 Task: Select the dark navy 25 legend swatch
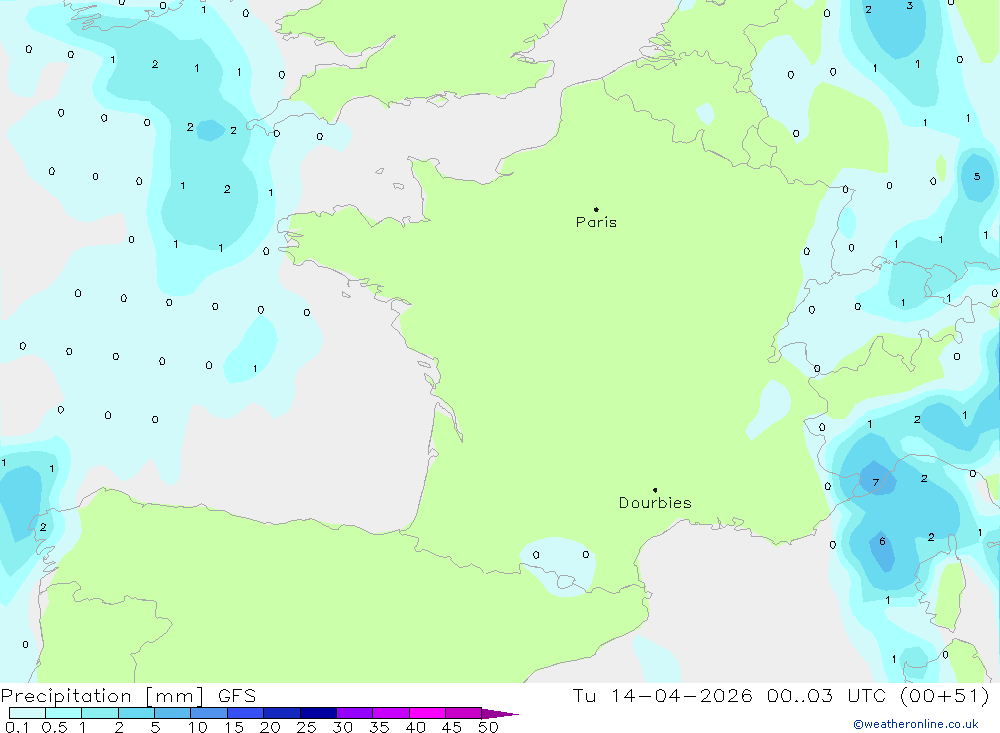[x=318, y=713]
